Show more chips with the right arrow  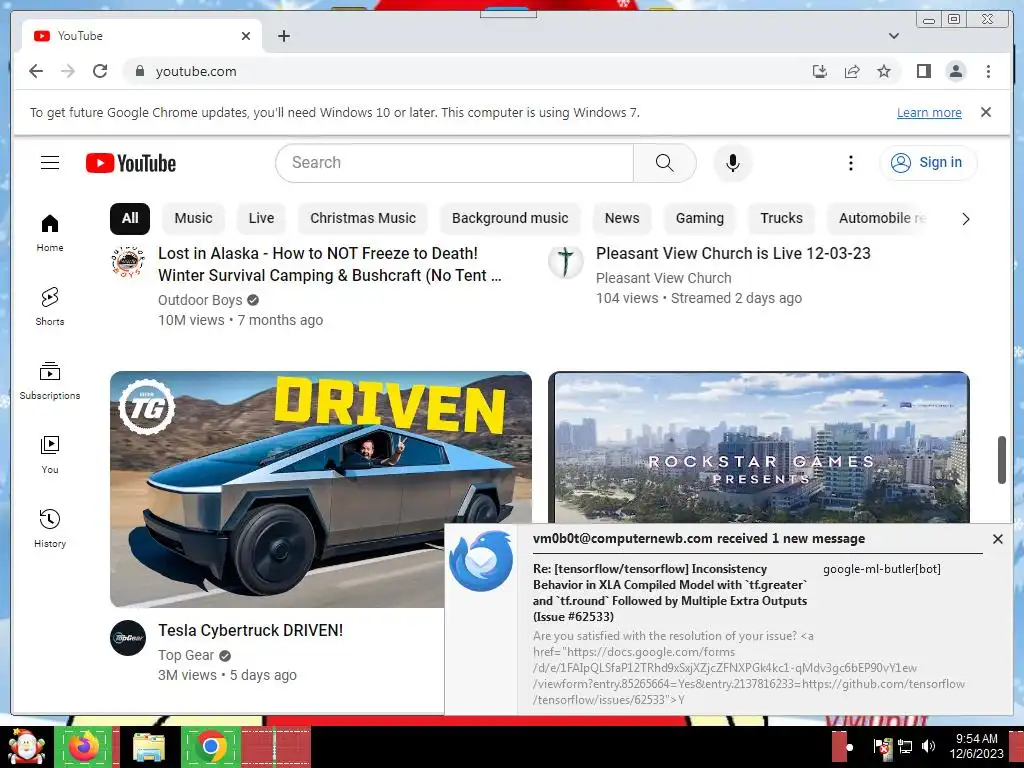click(966, 219)
